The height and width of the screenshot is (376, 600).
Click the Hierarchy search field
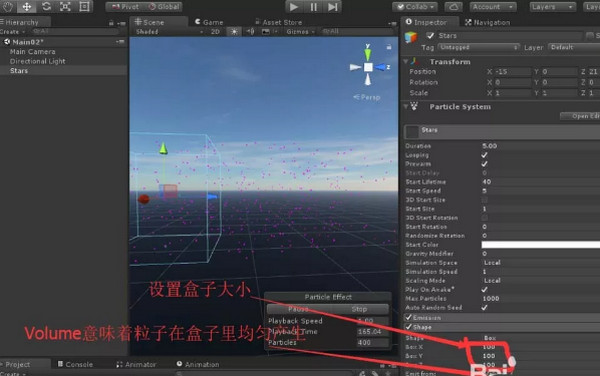click(77, 31)
